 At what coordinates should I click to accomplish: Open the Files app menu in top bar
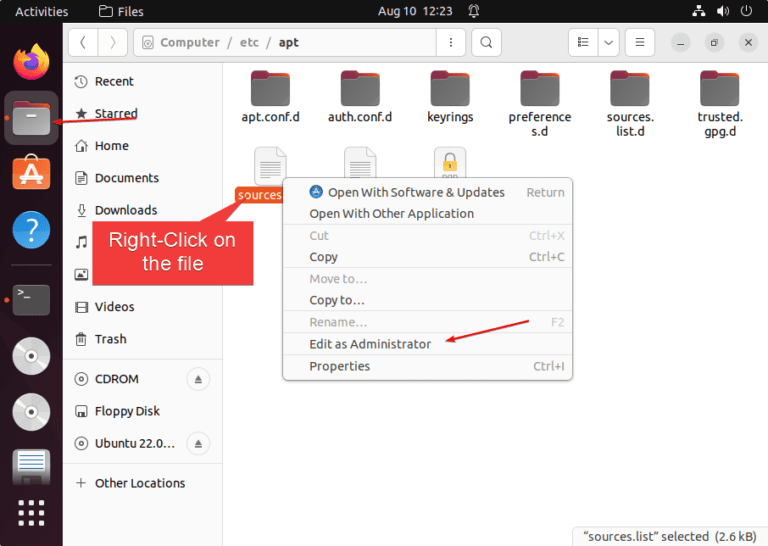point(121,11)
